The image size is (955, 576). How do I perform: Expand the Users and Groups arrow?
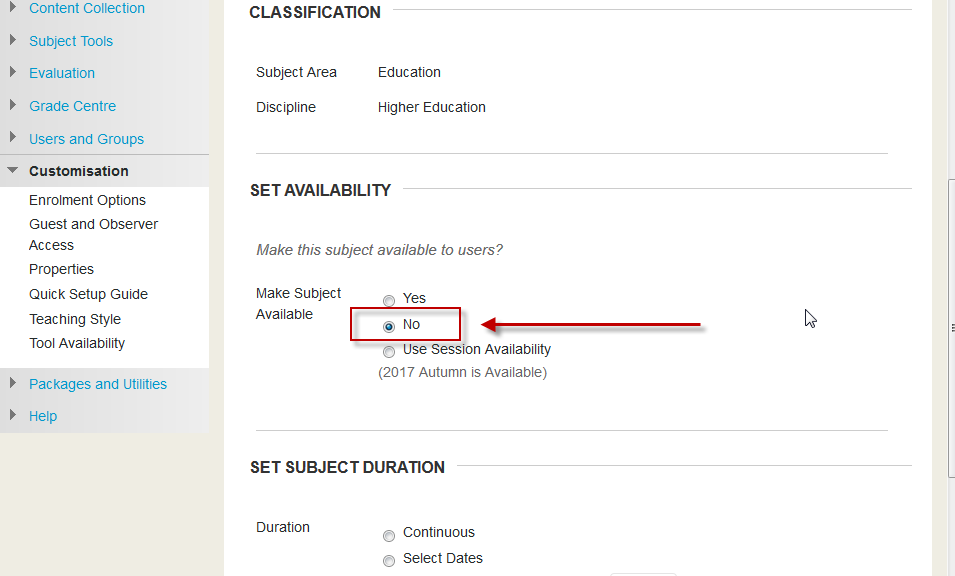click(12, 139)
